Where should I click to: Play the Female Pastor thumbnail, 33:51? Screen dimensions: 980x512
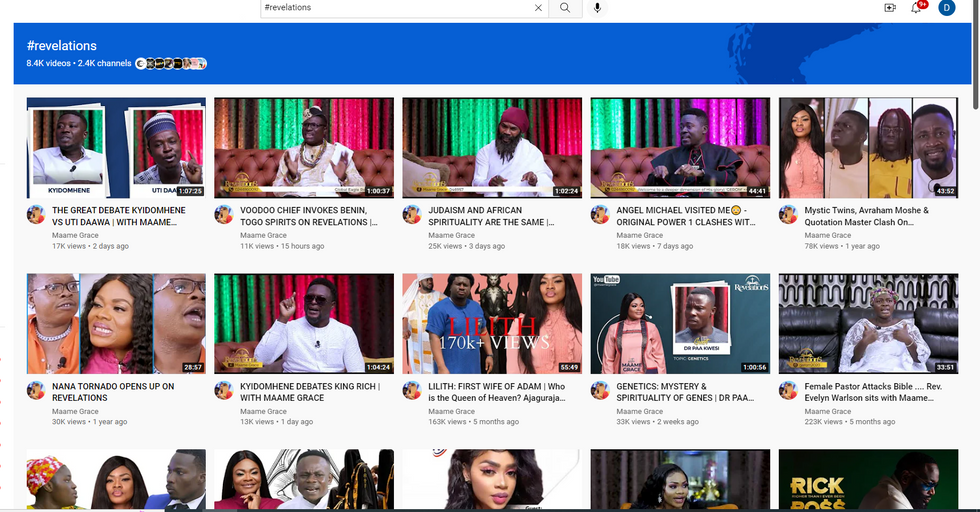pos(868,324)
